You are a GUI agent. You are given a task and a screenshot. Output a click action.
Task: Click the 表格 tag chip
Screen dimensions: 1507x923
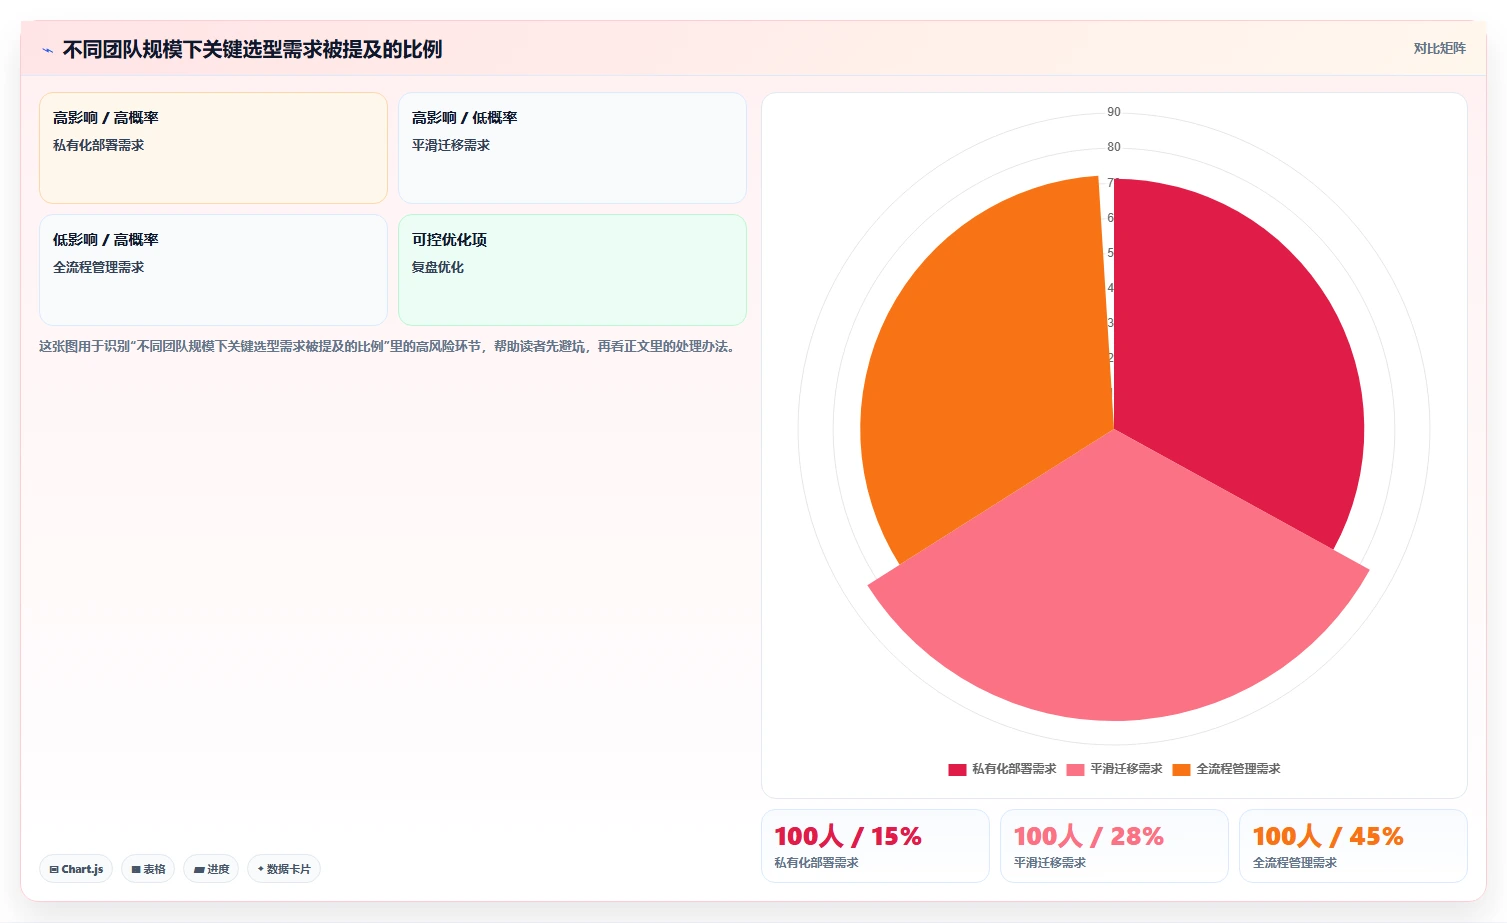(148, 869)
